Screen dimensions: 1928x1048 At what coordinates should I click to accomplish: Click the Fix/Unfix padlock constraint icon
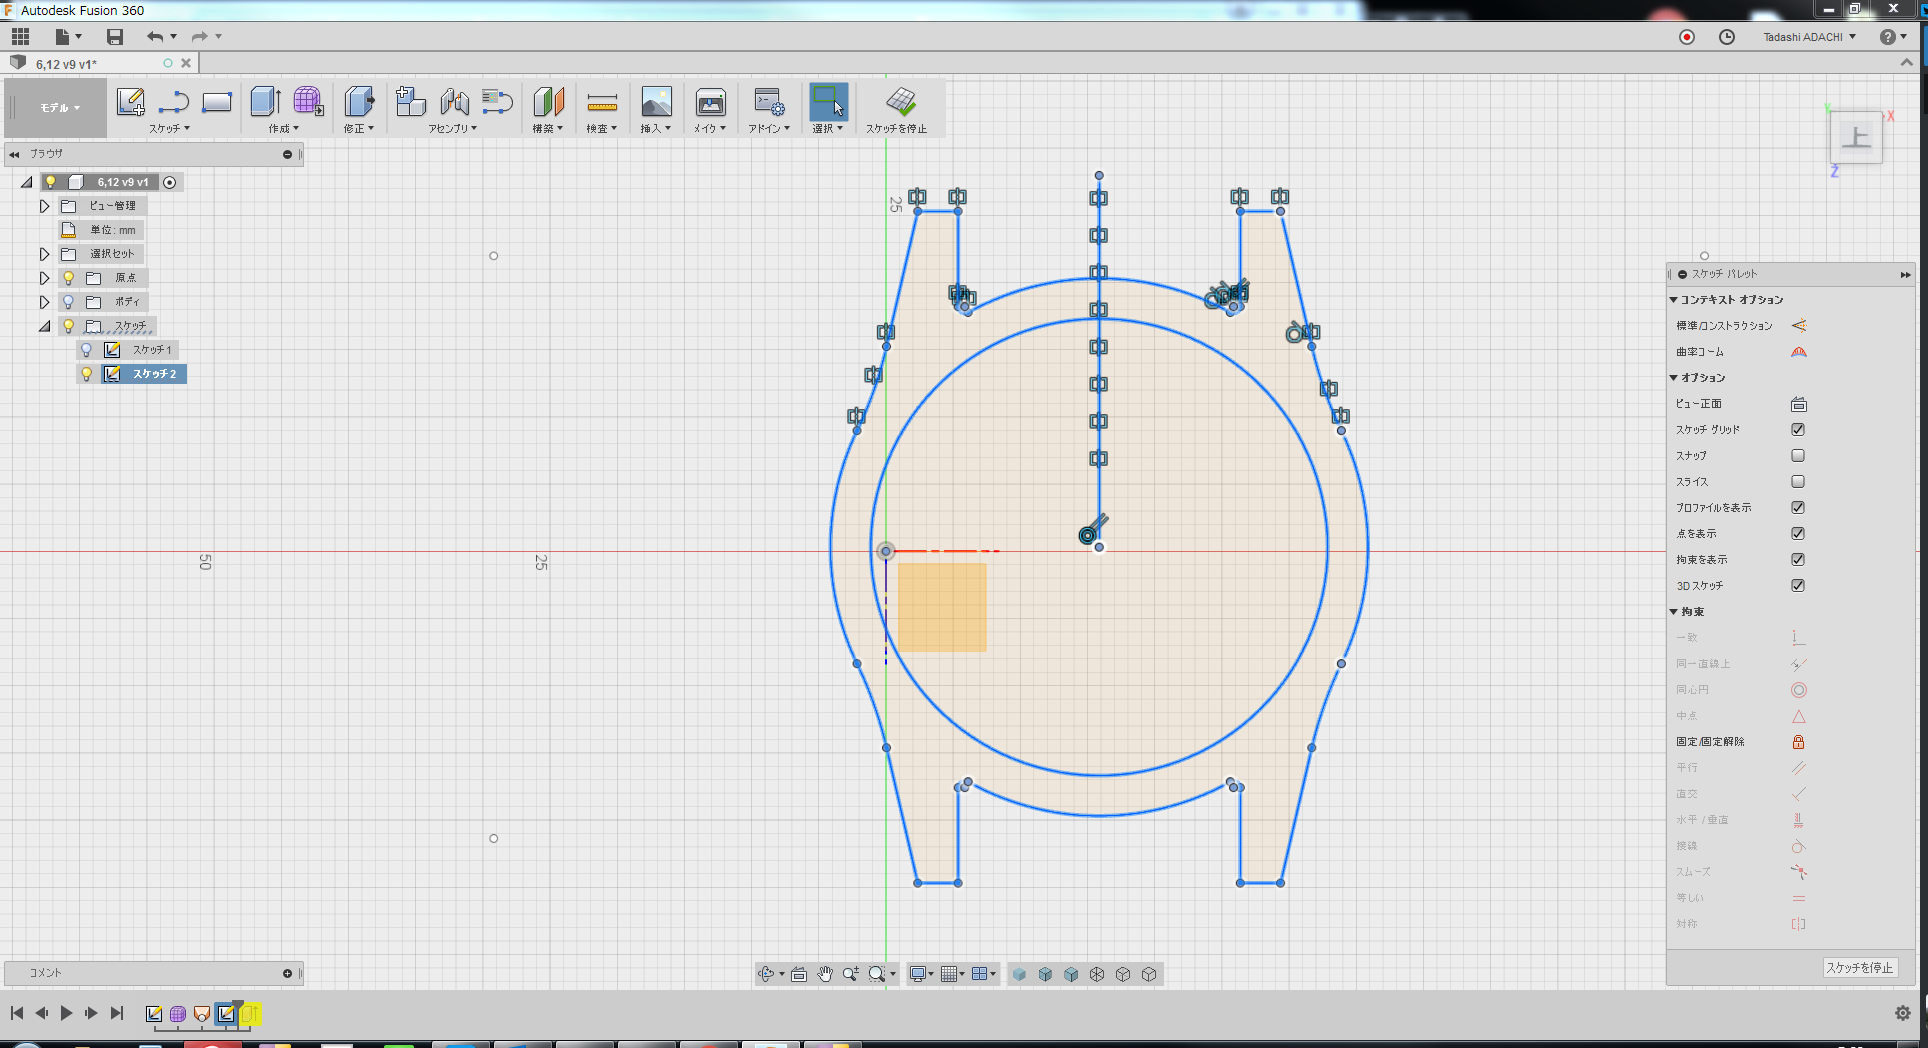coord(1798,742)
